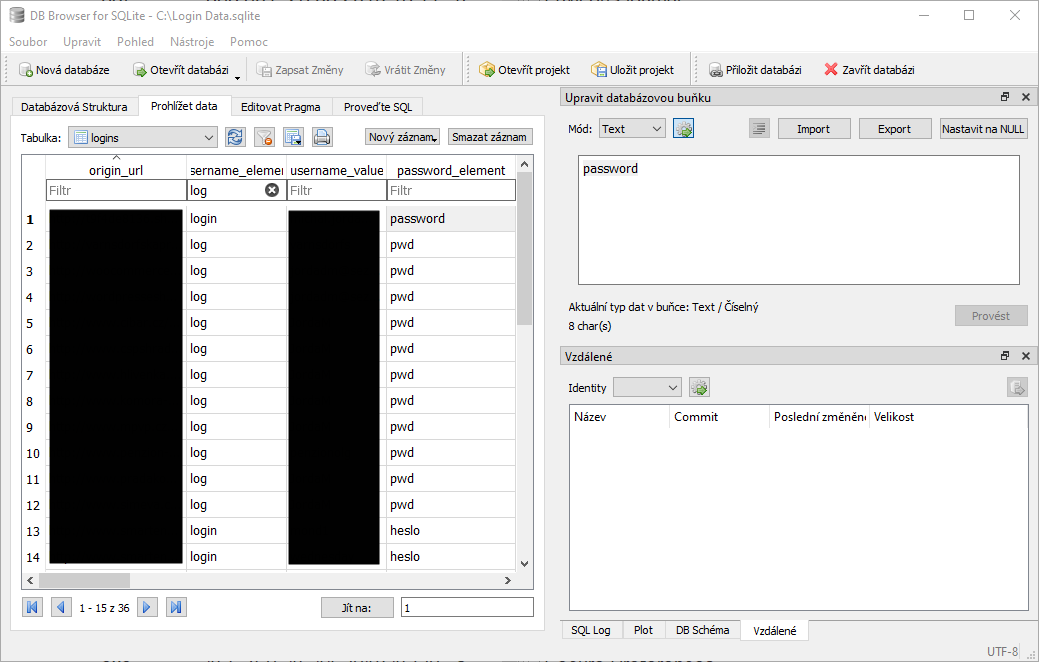This screenshot has height=662, width=1039.
Task: Select the 'password' cell in row 1
Action: (451, 219)
